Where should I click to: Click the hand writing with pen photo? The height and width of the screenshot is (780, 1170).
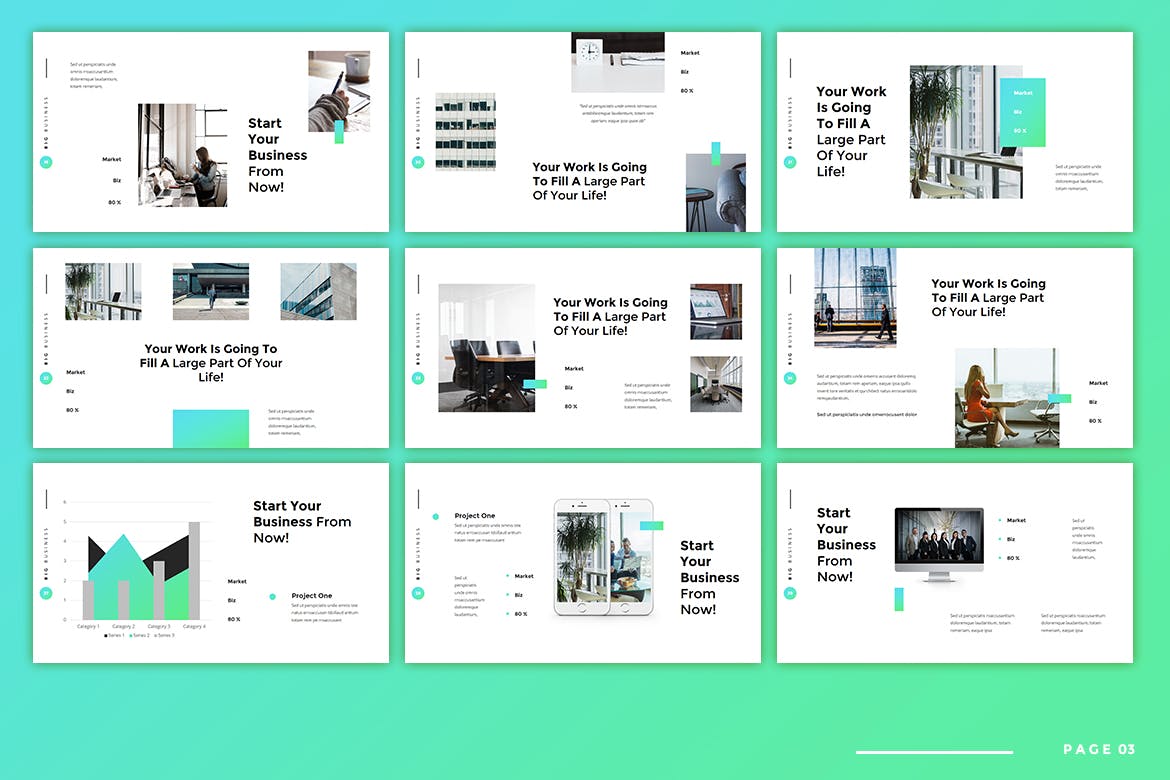pos(338,90)
